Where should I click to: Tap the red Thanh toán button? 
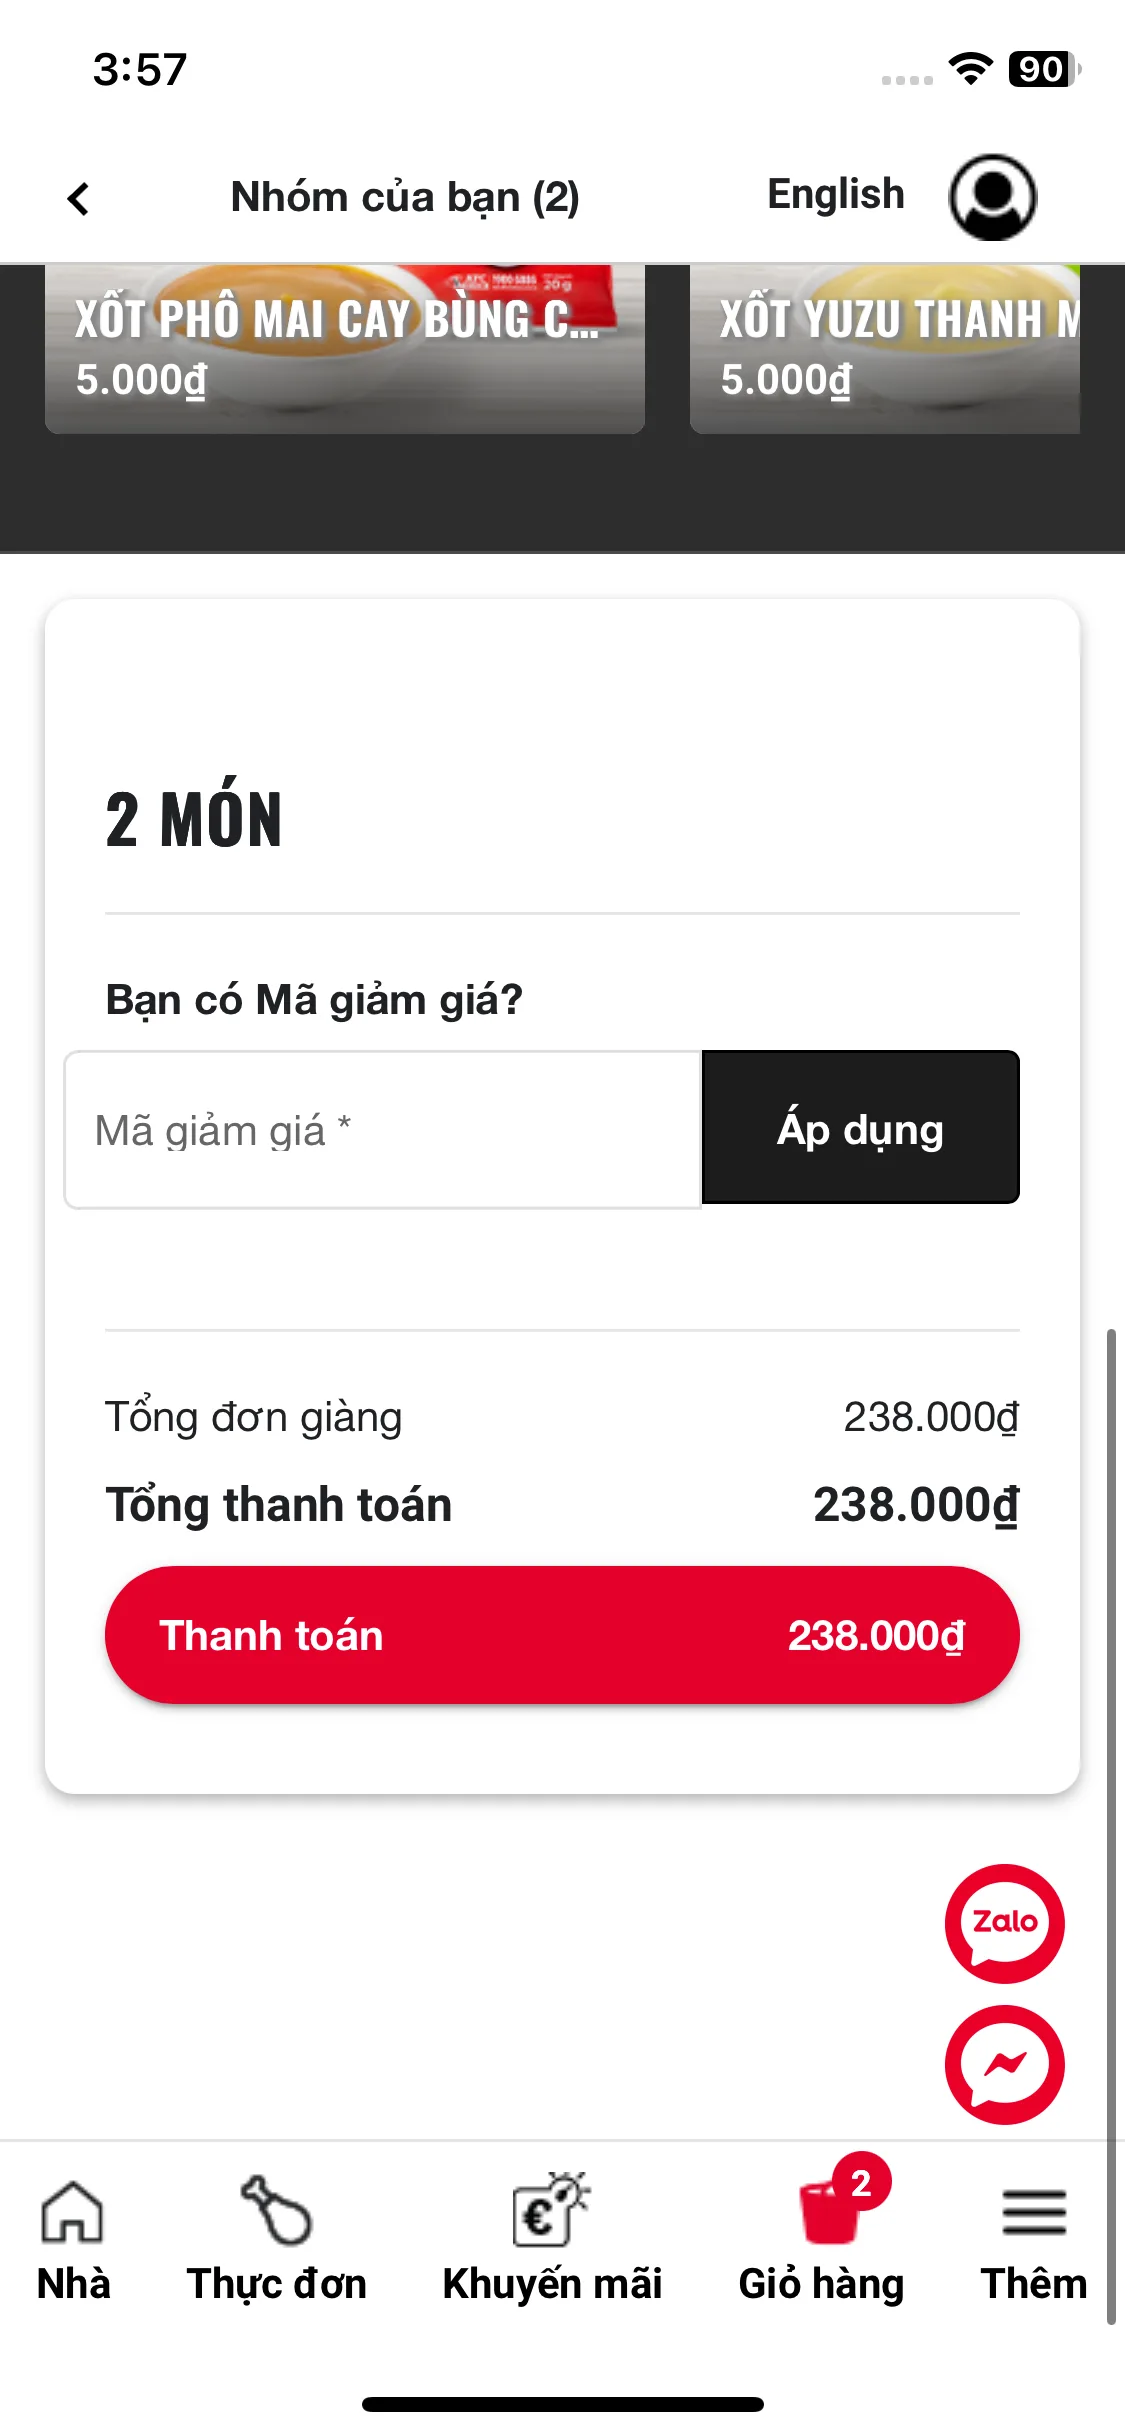[x=562, y=1635]
